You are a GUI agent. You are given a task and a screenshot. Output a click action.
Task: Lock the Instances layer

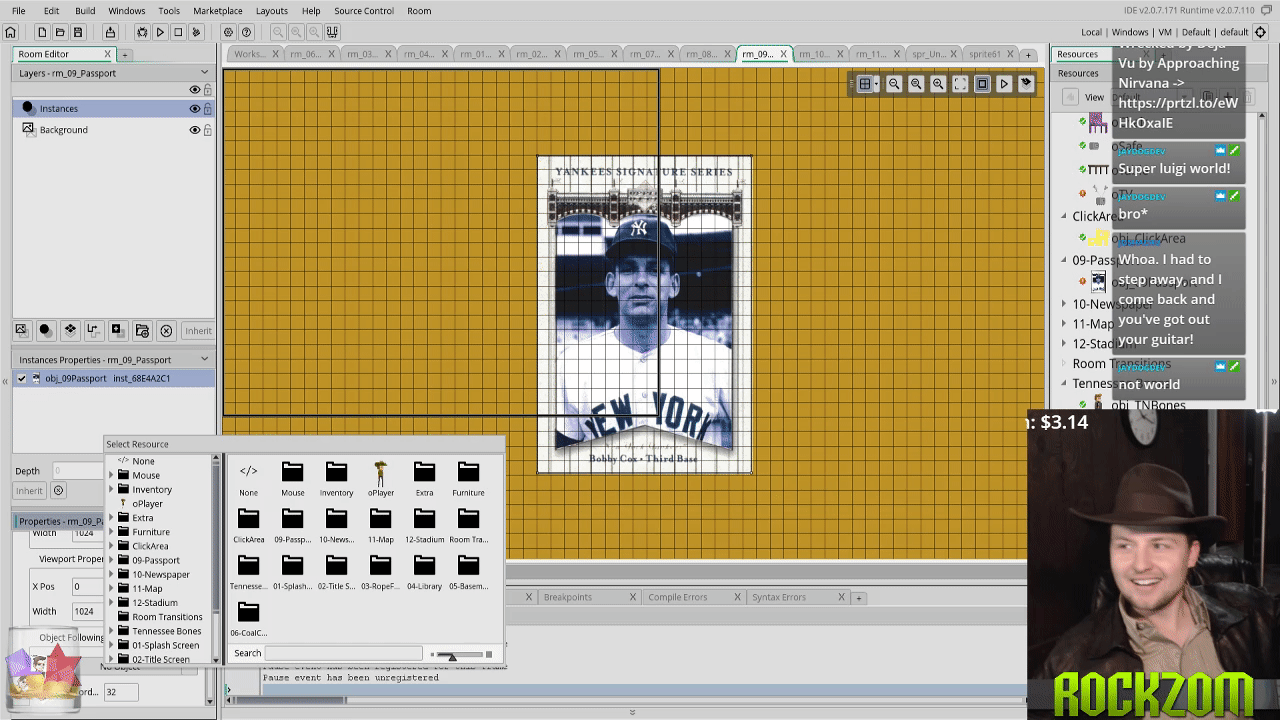[x=208, y=108]
